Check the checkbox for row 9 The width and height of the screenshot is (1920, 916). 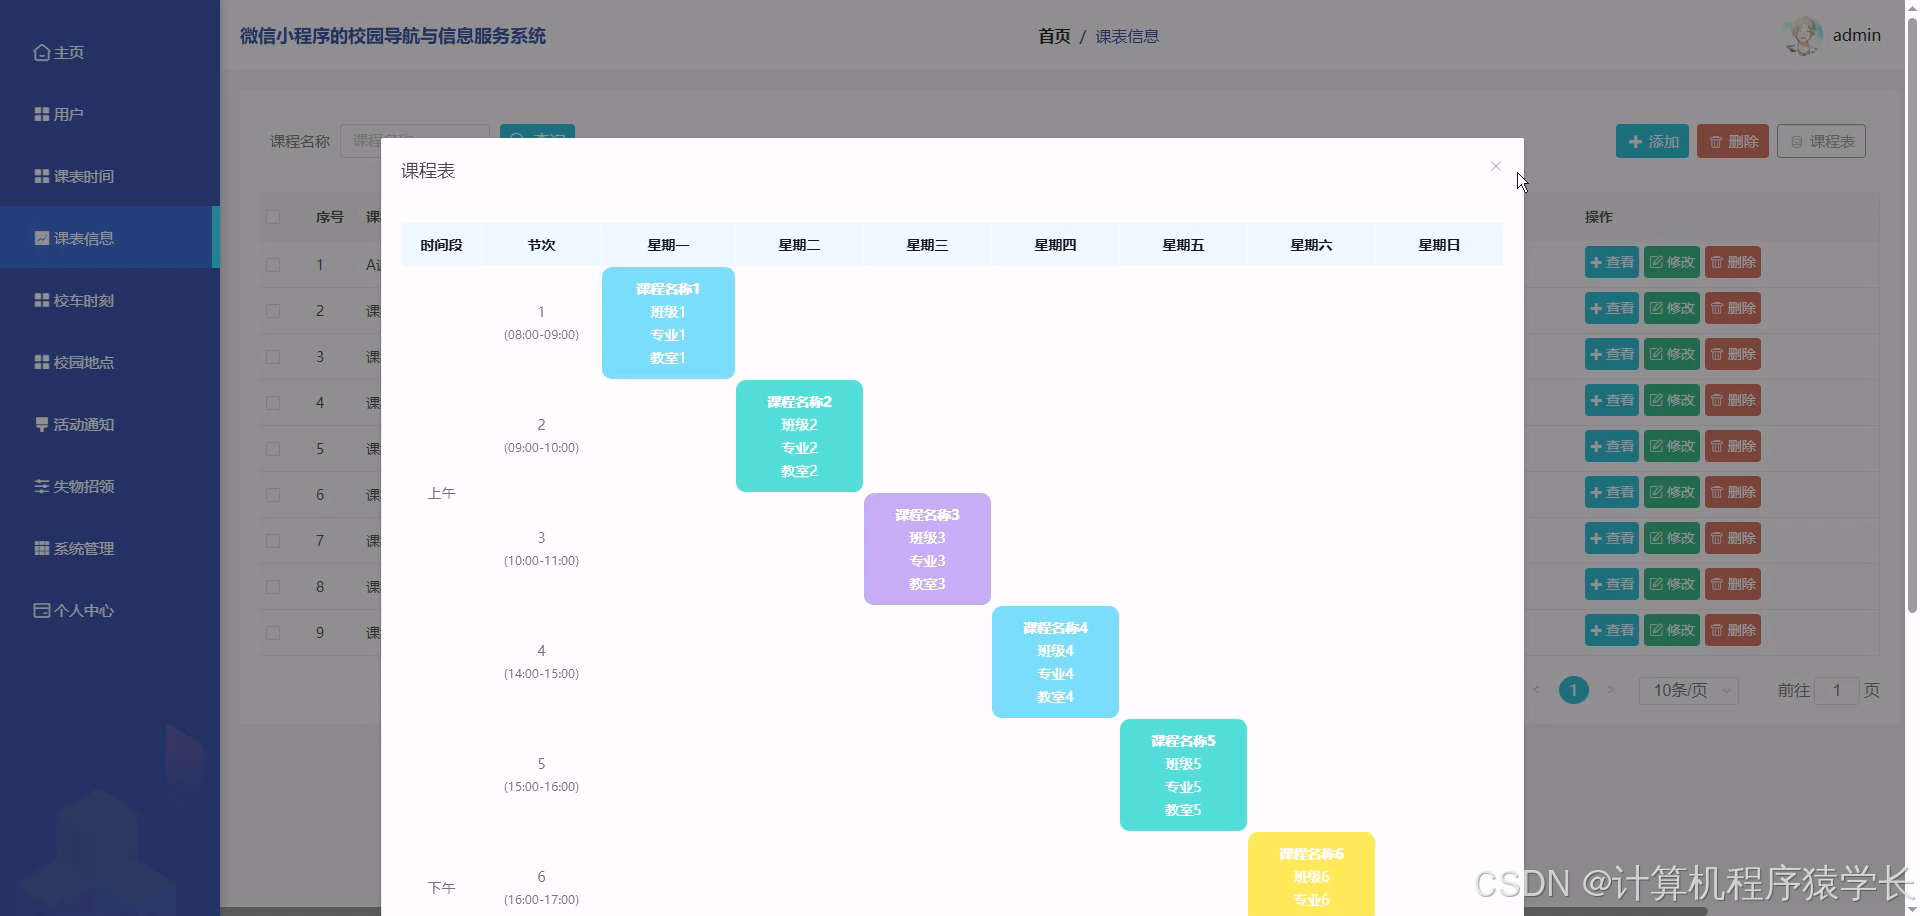point(273,633)
